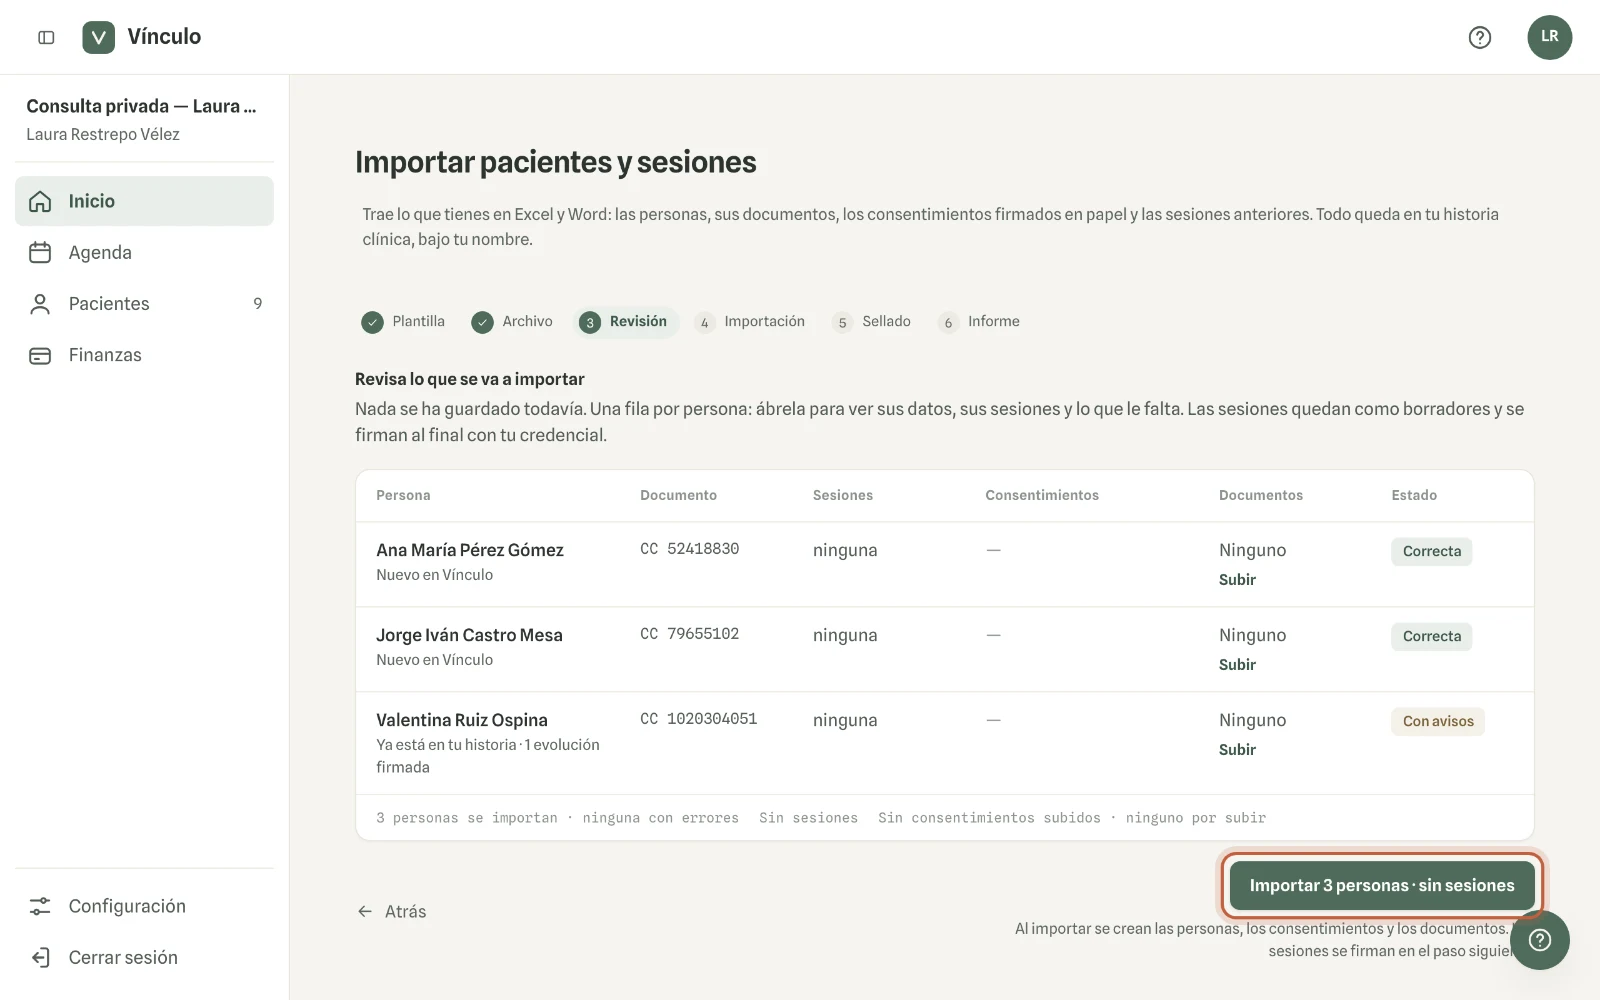Select the Revisión step label
This screenshot has height=1000, width=1600.
tap(638, 321)
